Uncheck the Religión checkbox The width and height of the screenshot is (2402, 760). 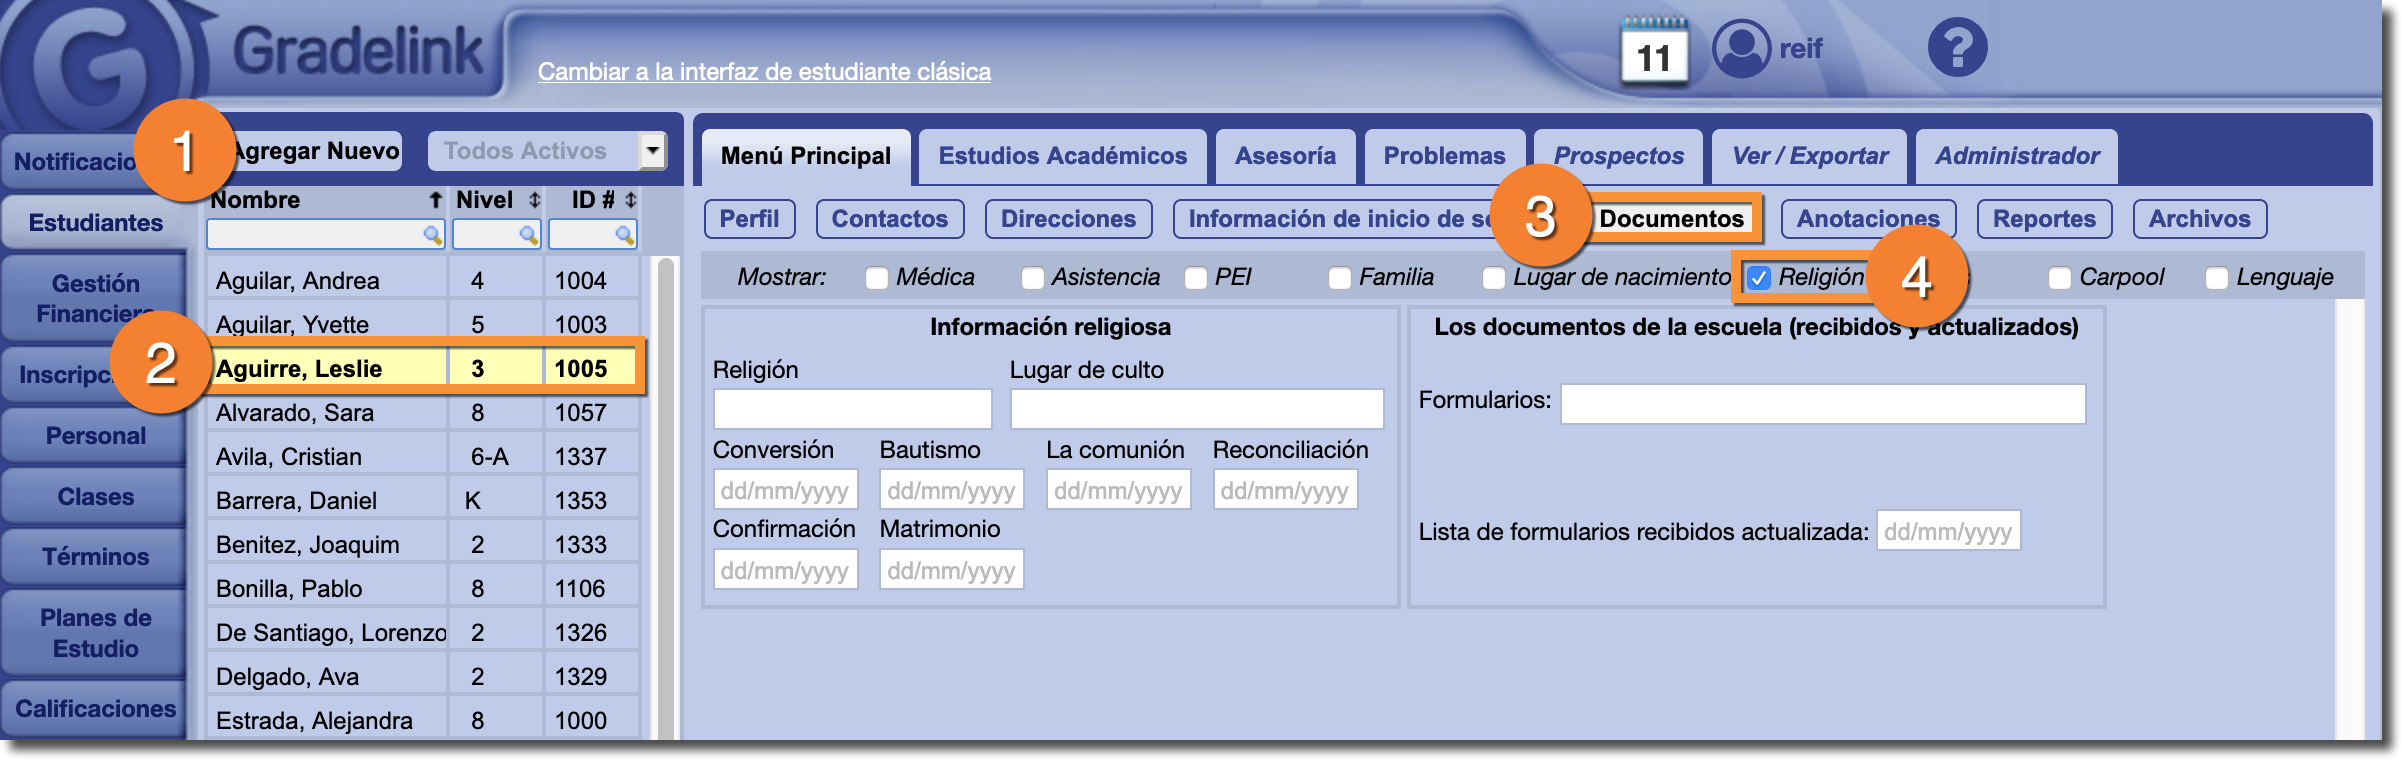point(1759,278)
